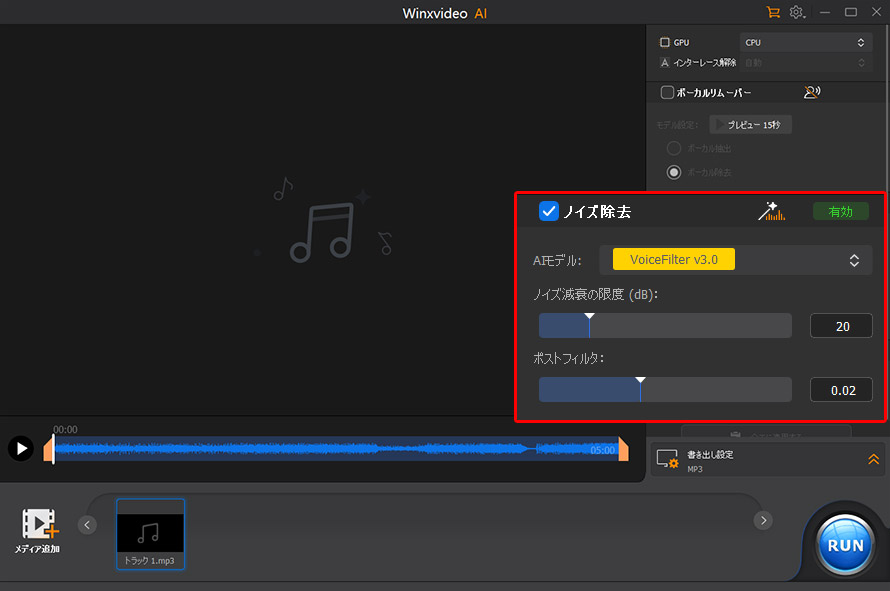Select the トラック 1.mp3 thumbnail
890x591 pixels.
[150, 534]
